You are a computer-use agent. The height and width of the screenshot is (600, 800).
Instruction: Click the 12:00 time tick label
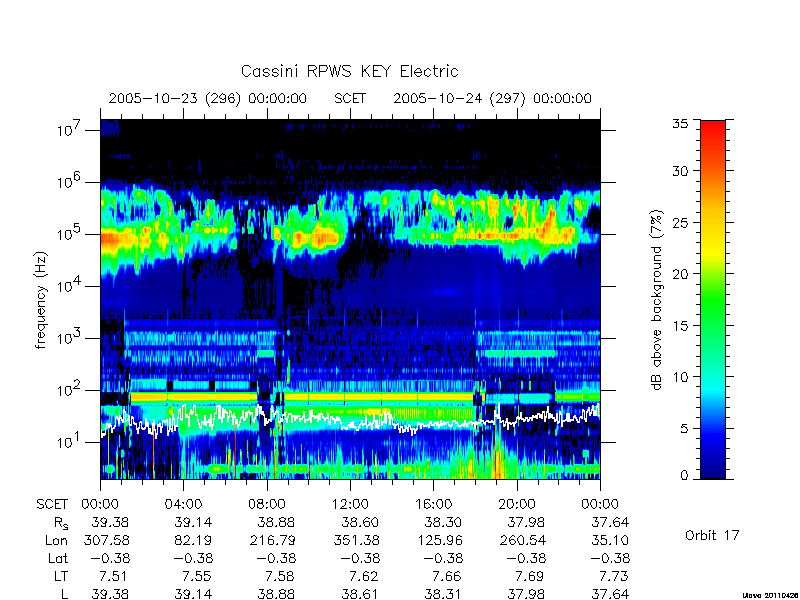pos(350,504)
